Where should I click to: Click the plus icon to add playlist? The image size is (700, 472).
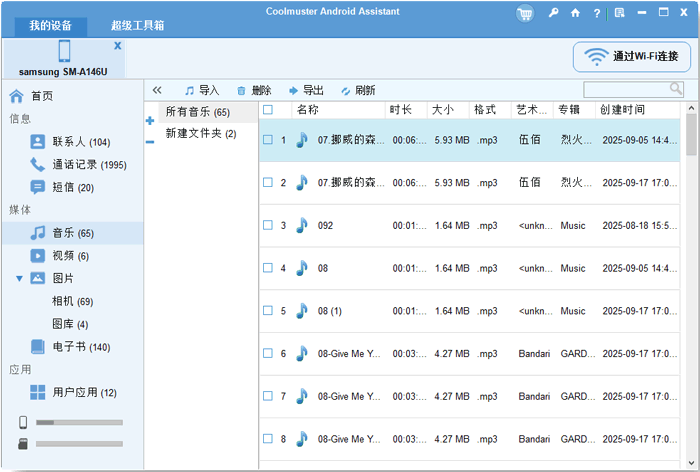(150, 121)
